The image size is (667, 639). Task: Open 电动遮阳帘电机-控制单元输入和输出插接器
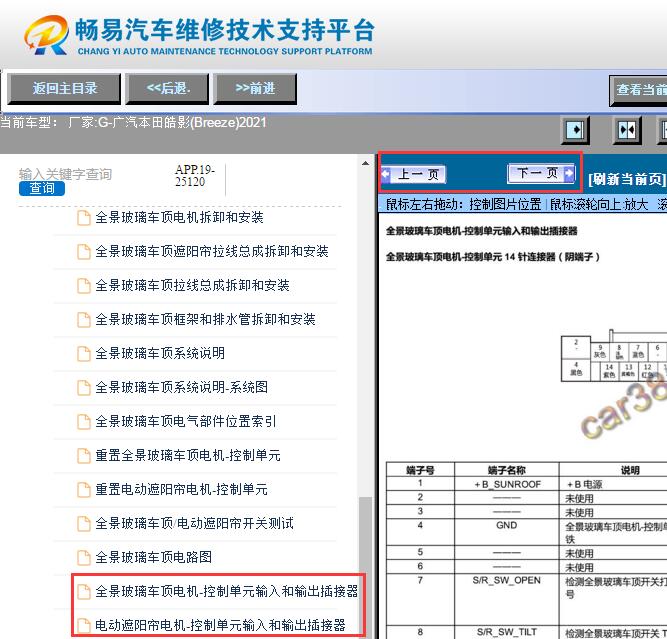[x=220, y=625]
